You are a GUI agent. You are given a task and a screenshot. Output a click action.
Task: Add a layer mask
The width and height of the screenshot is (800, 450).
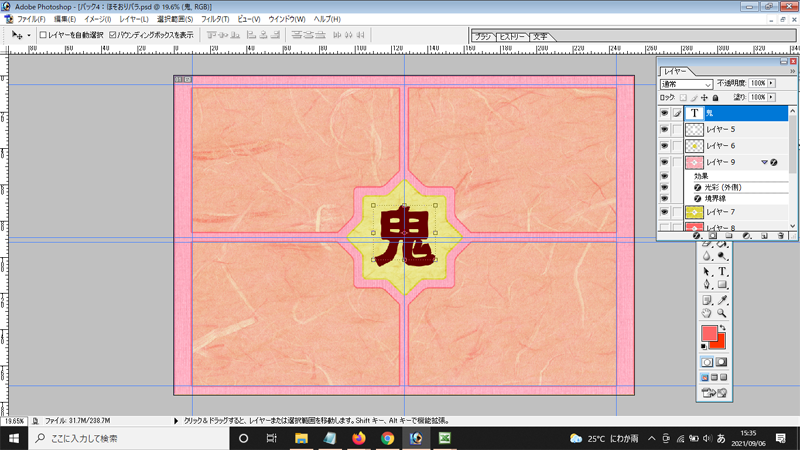point(713,236)
